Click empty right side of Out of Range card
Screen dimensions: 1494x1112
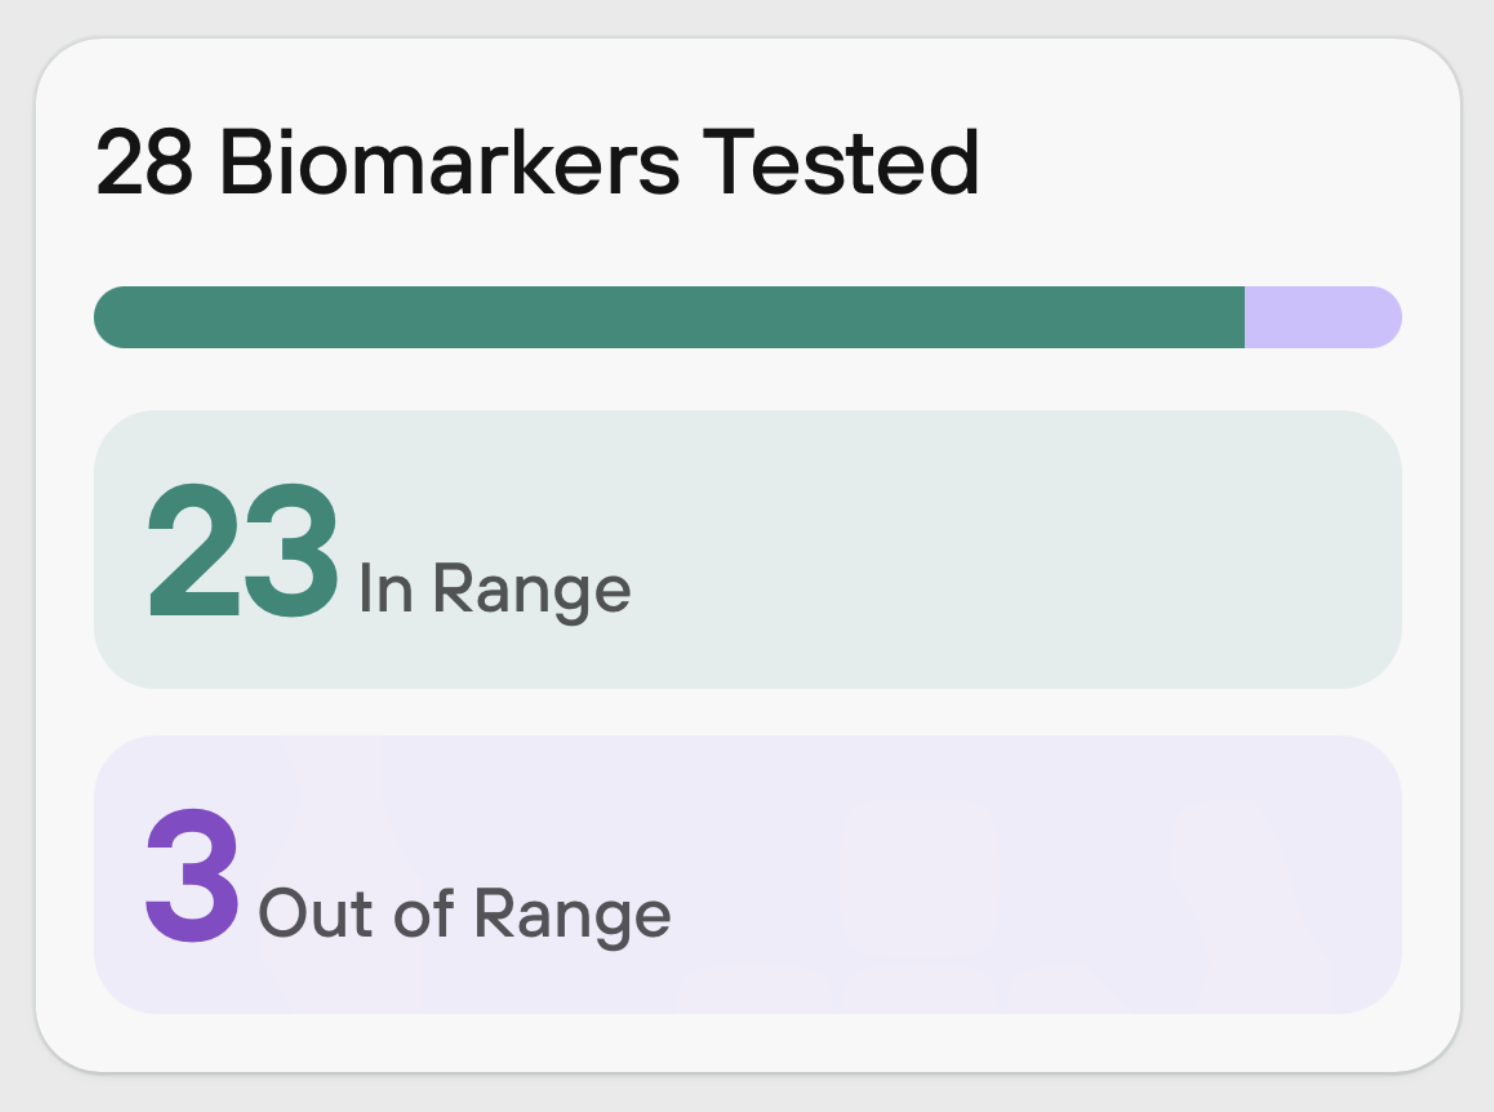1050,875
